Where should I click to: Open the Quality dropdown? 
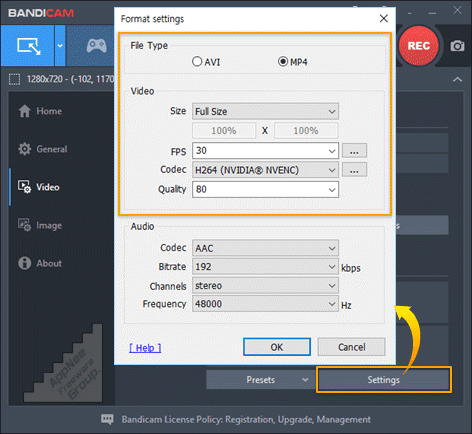click(265, 189)
